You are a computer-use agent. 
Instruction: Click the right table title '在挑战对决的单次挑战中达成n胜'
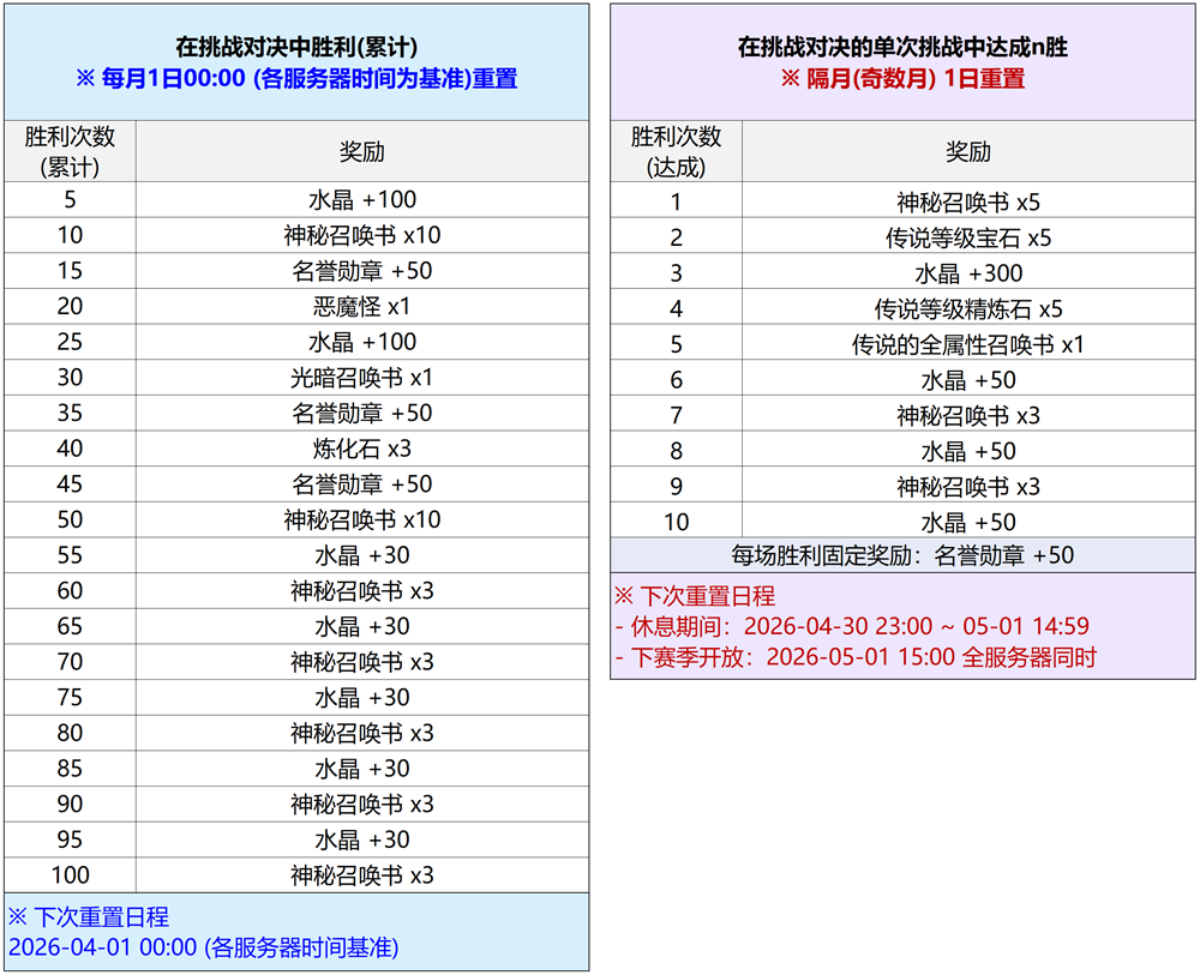pos(902,47)
